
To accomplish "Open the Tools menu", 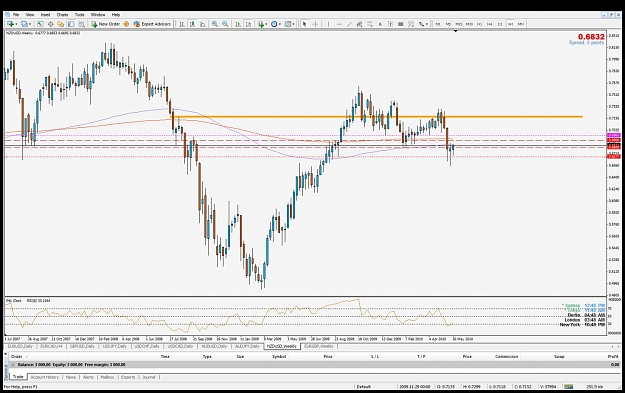I will pos(80,15).
